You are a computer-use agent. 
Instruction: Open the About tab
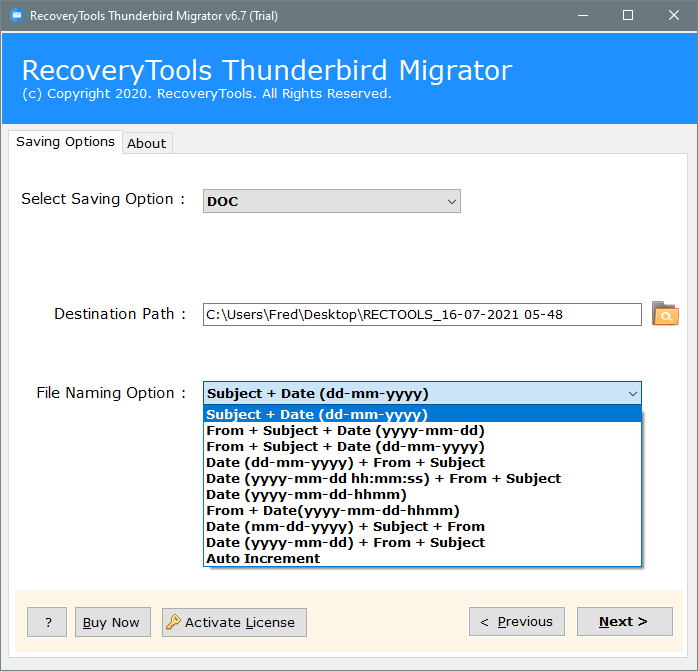(147, 143)
